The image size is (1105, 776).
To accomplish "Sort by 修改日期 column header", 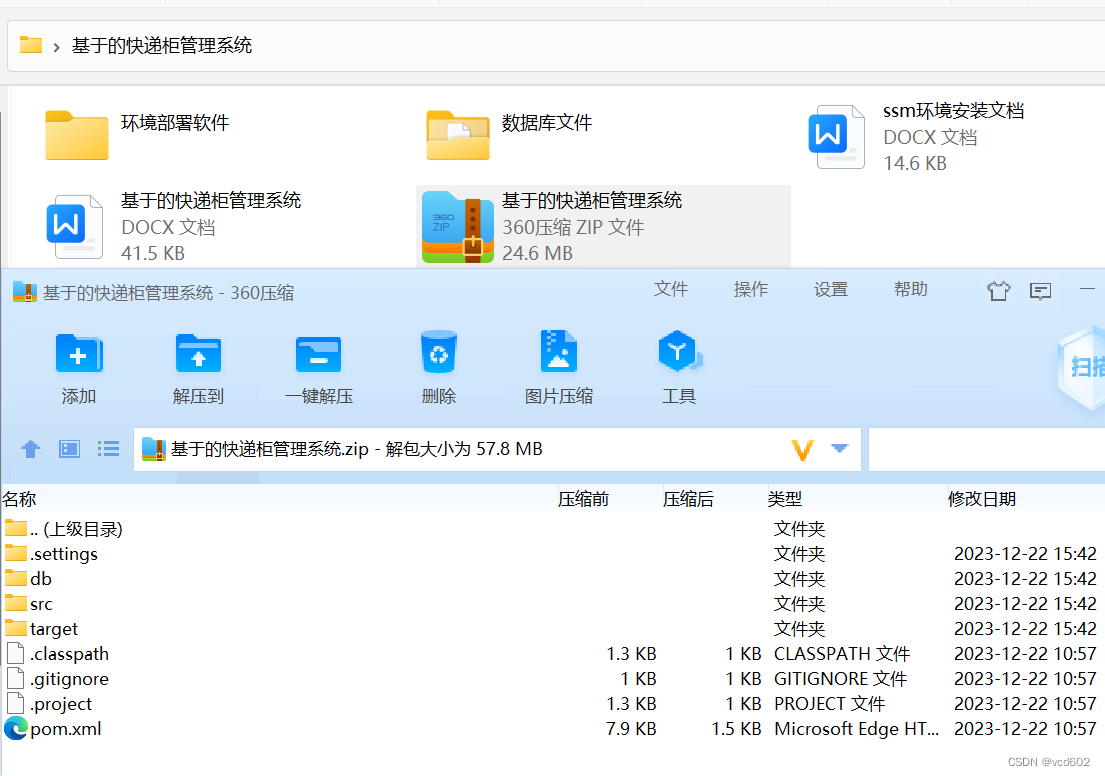I will pyautogui.click(x=982, y=499).
